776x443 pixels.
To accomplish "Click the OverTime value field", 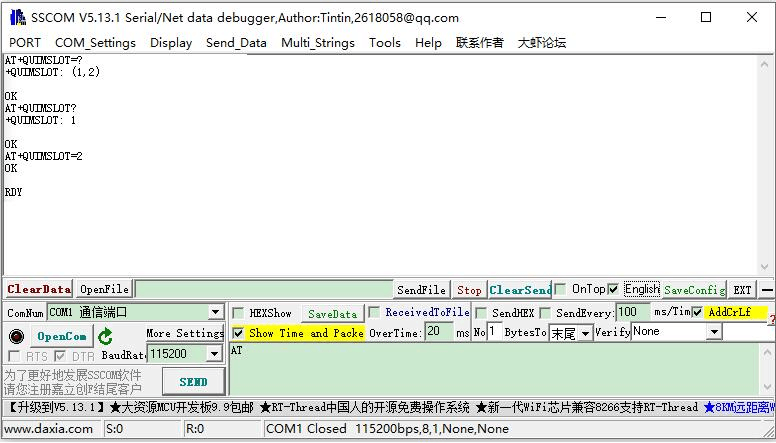I will point(438,332).
